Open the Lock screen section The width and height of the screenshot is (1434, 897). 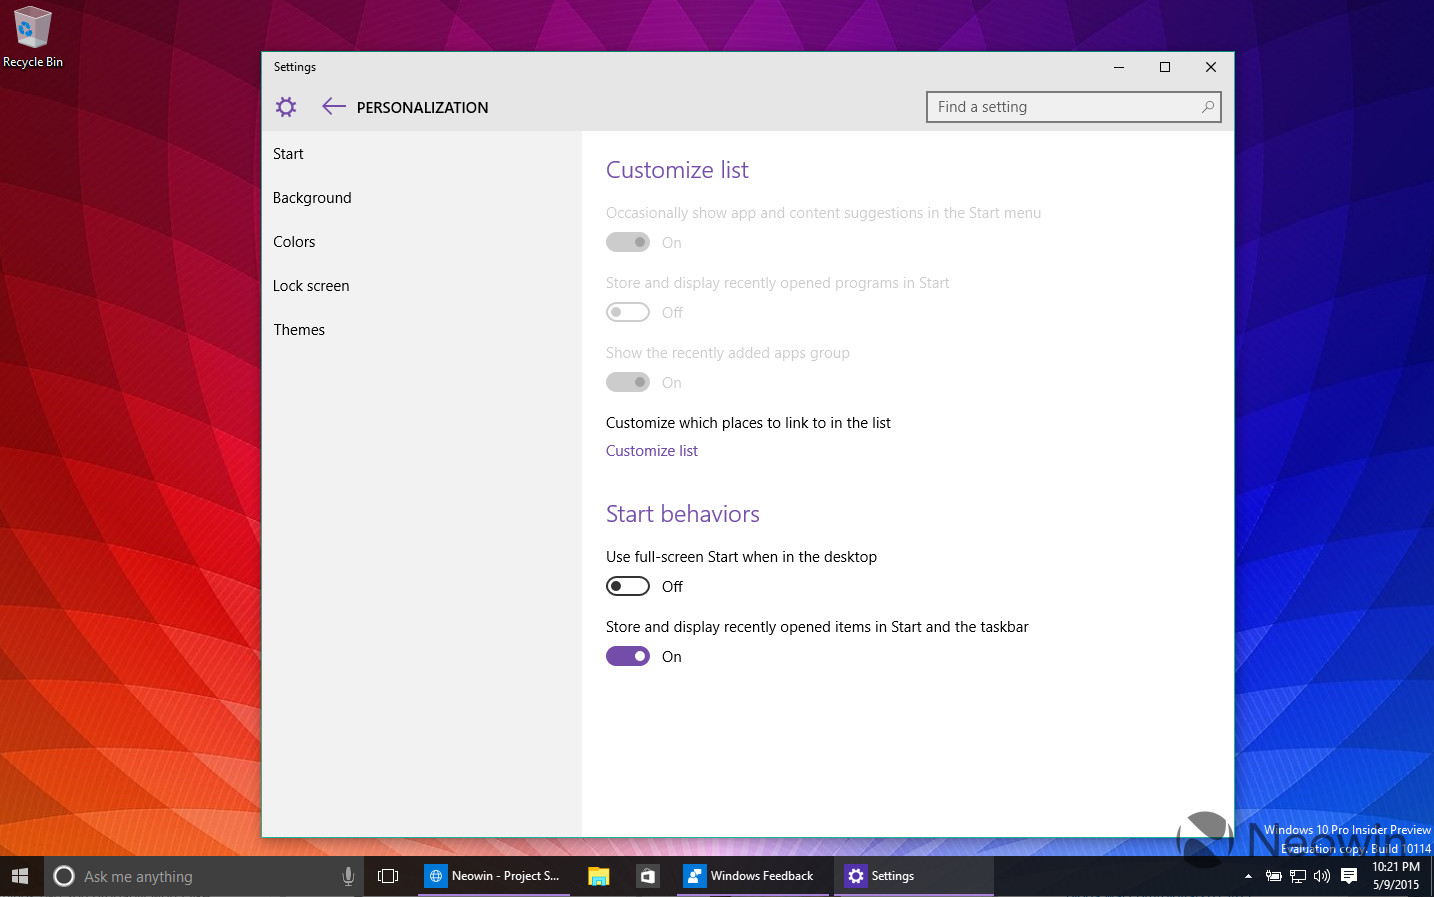point(311,286)
